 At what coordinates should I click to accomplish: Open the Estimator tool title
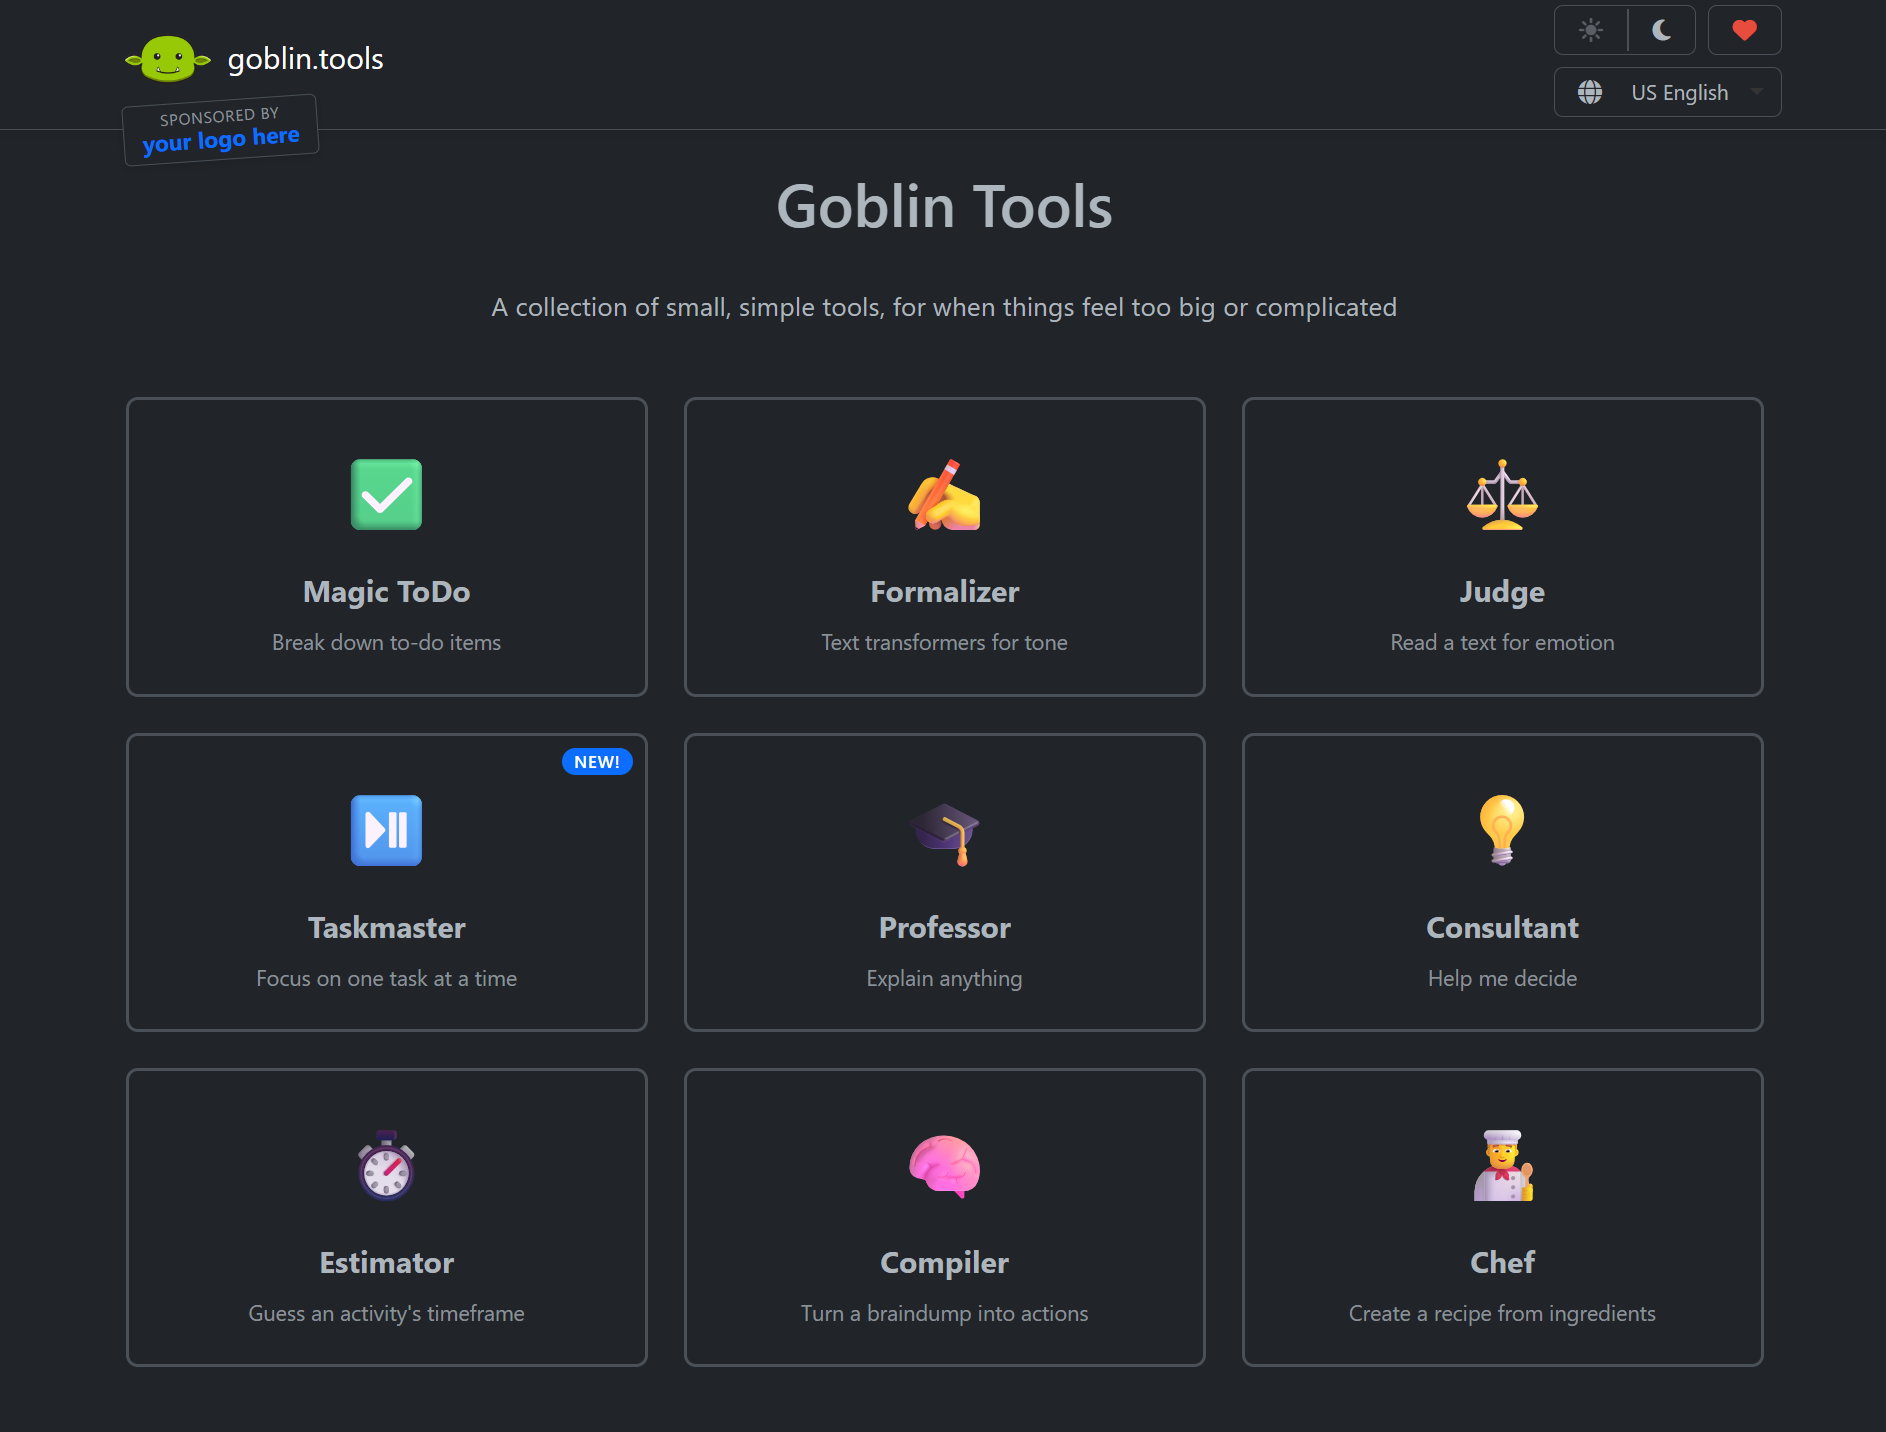coord(386,1262)
